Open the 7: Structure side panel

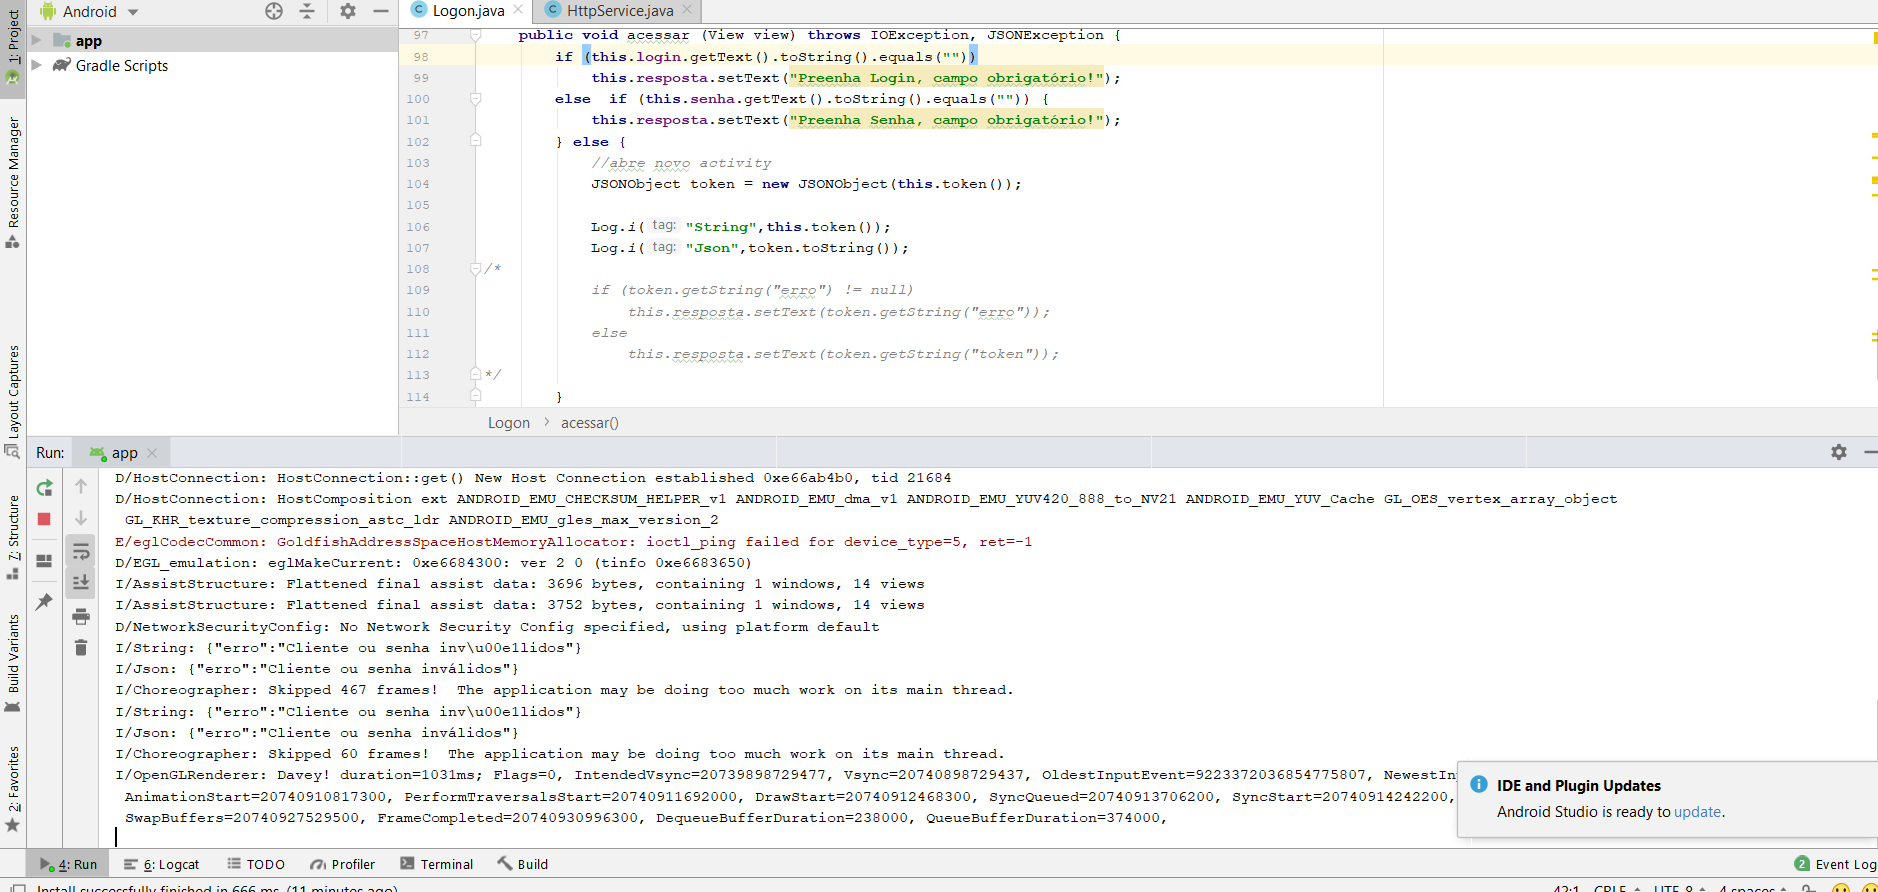[x=13, y=537]
